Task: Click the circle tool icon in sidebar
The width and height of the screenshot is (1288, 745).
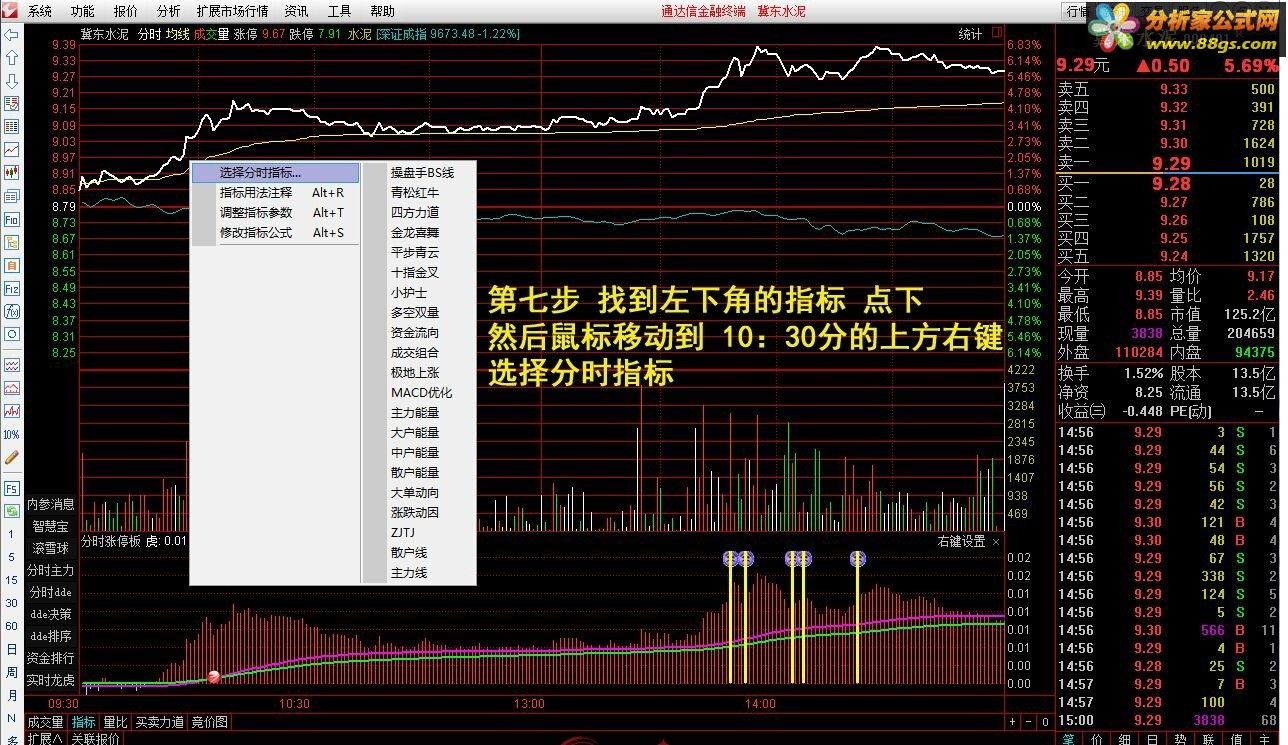Action: (x=11, y=334)
